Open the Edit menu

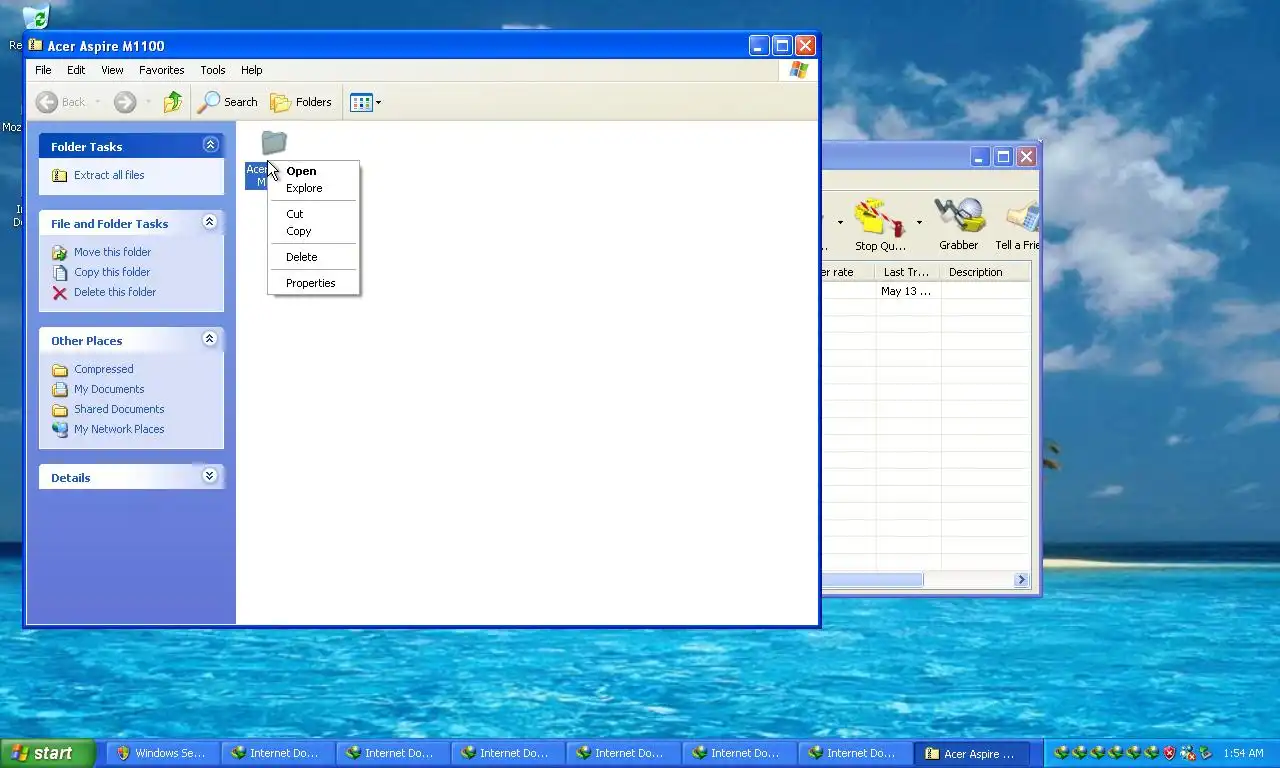tap(76, 70)
